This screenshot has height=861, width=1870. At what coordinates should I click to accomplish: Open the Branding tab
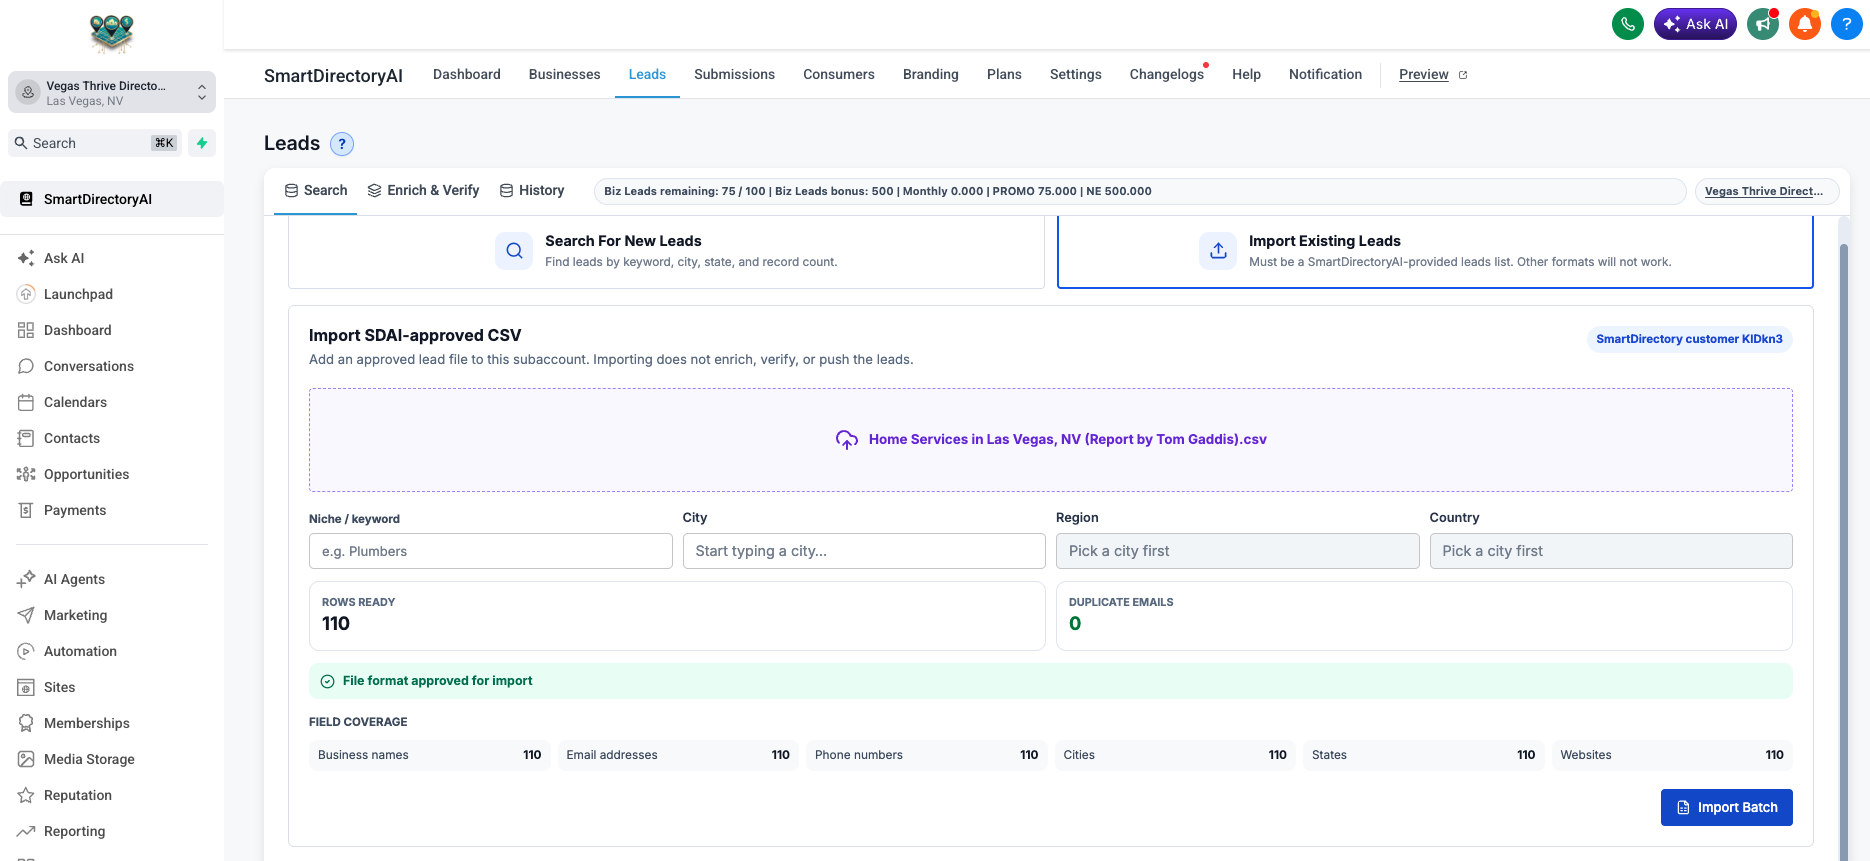[931, 74]
